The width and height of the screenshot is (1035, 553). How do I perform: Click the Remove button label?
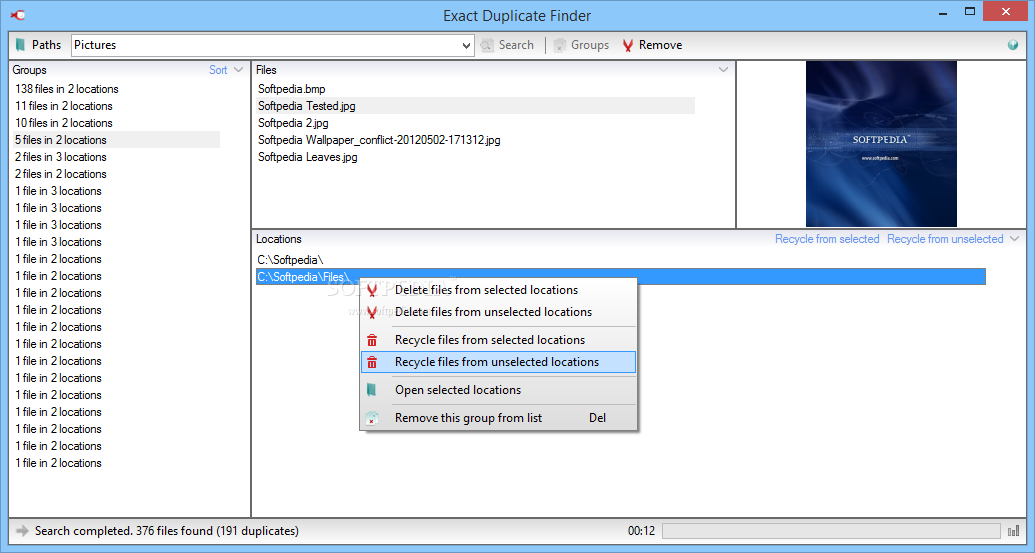(x=661, y=45)
